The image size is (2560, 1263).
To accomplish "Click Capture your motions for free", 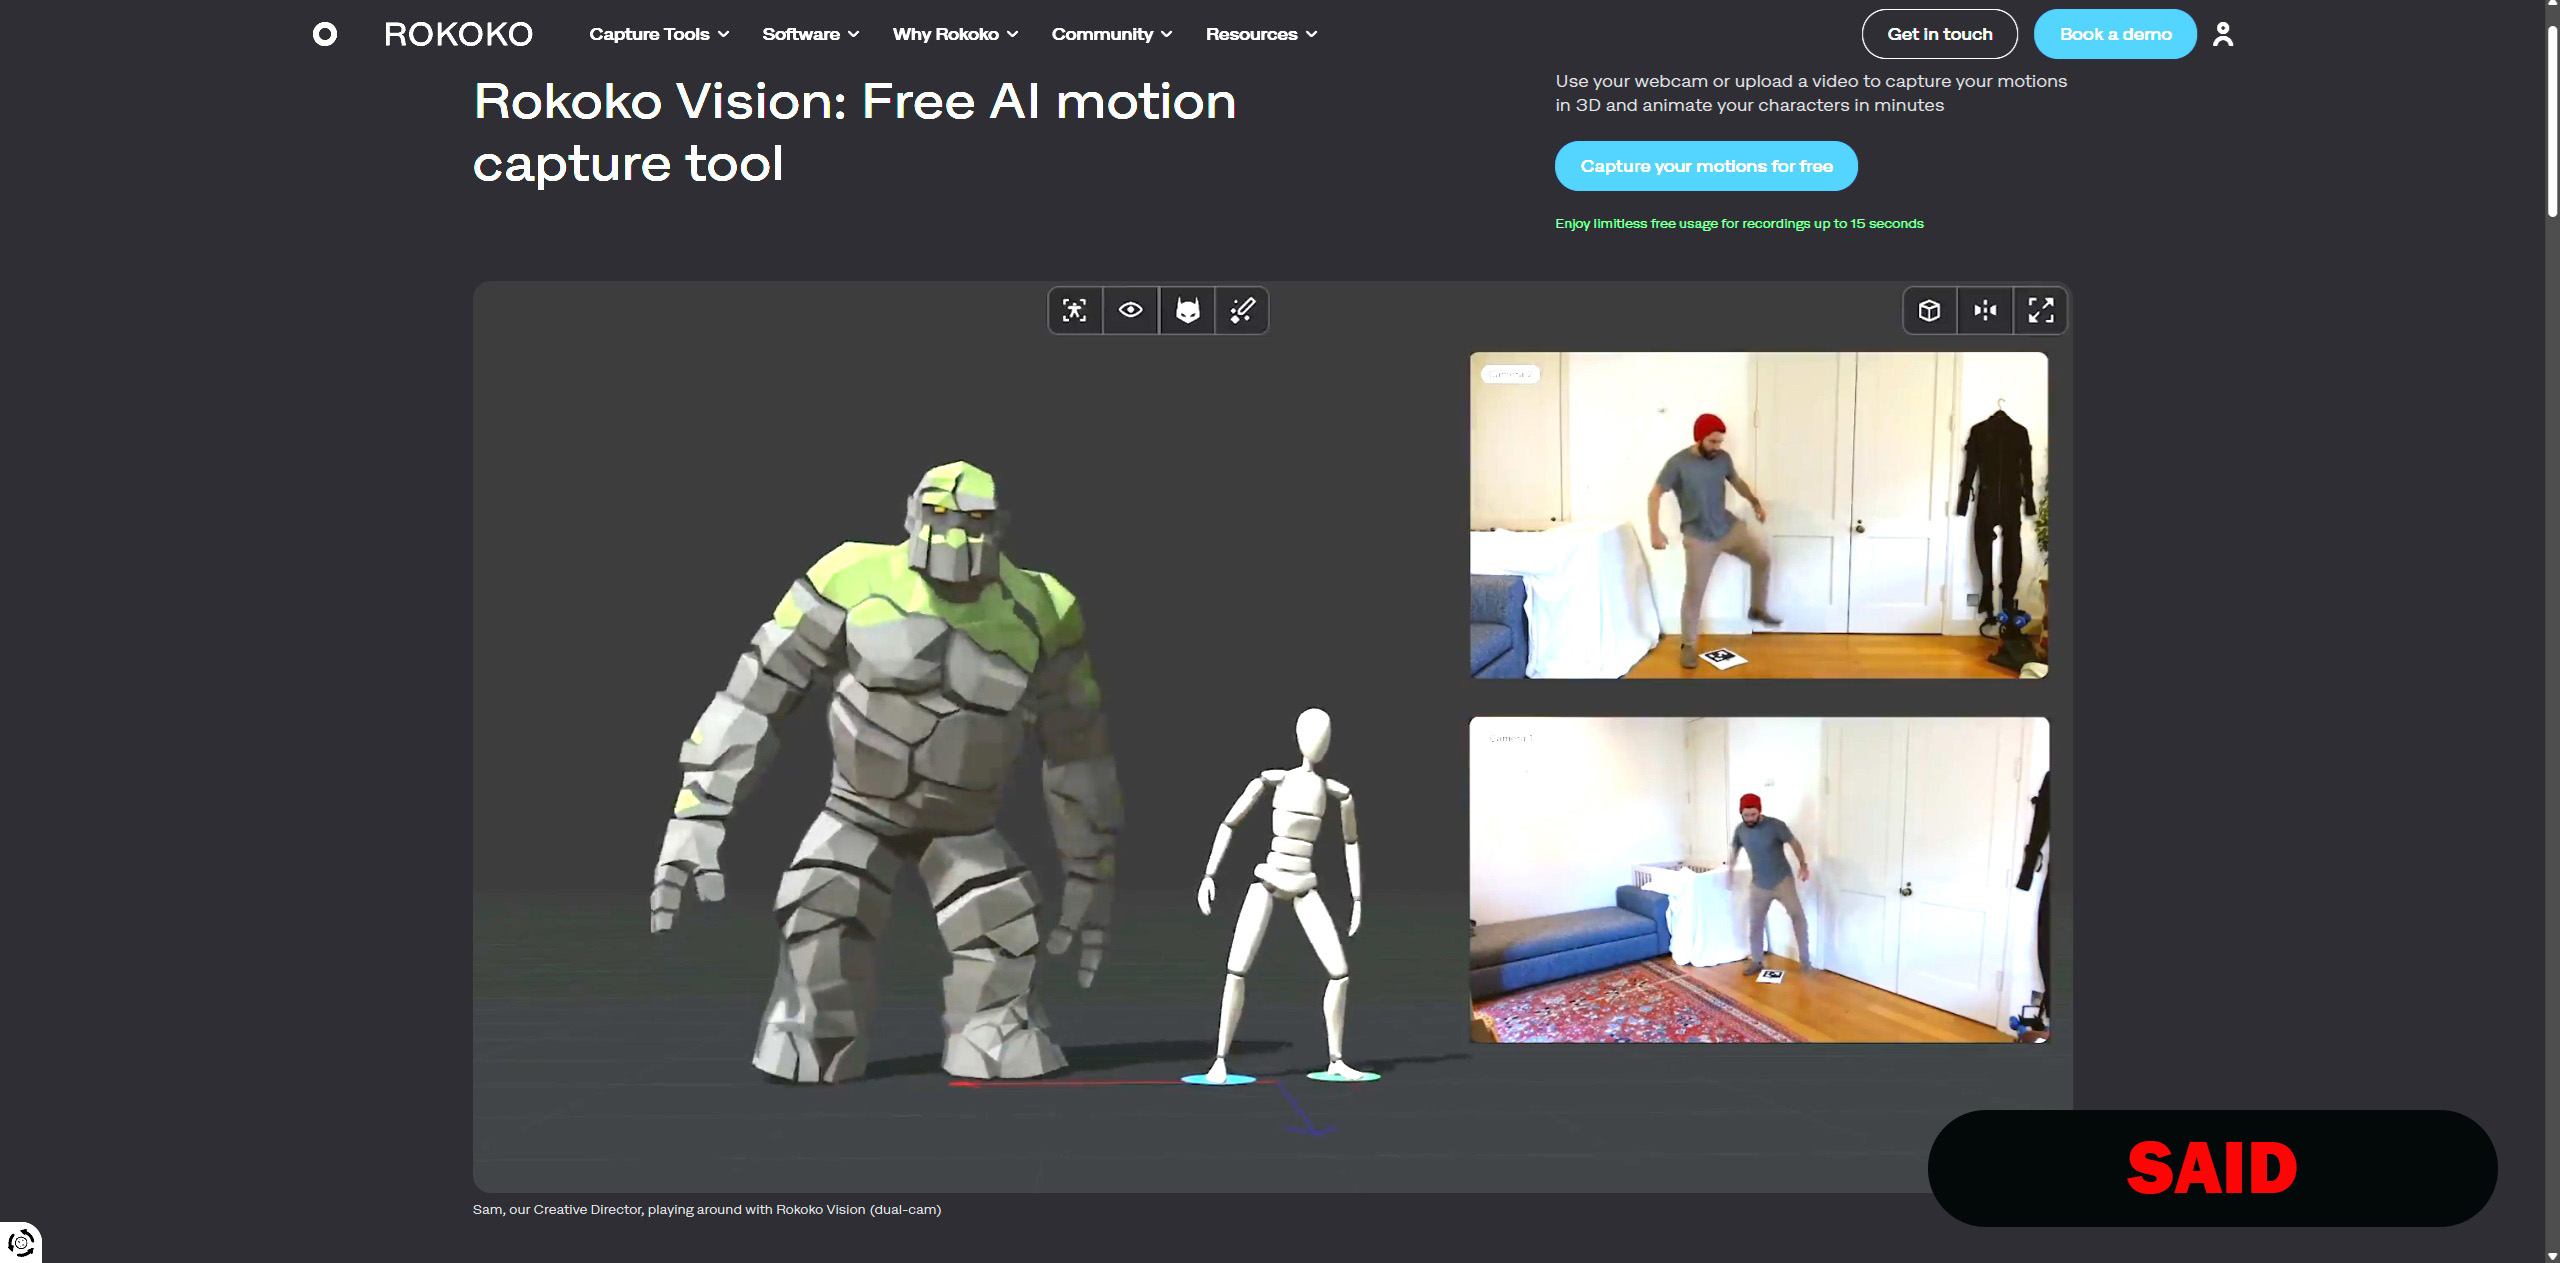I will (1706, 166).
